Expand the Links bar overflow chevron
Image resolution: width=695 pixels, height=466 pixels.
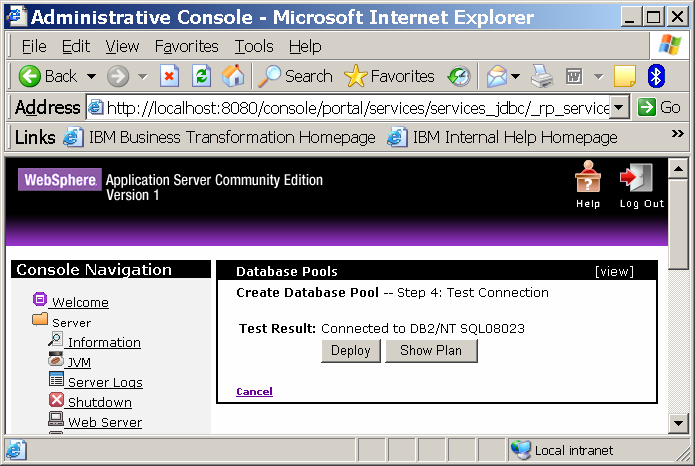coord(676,137)
